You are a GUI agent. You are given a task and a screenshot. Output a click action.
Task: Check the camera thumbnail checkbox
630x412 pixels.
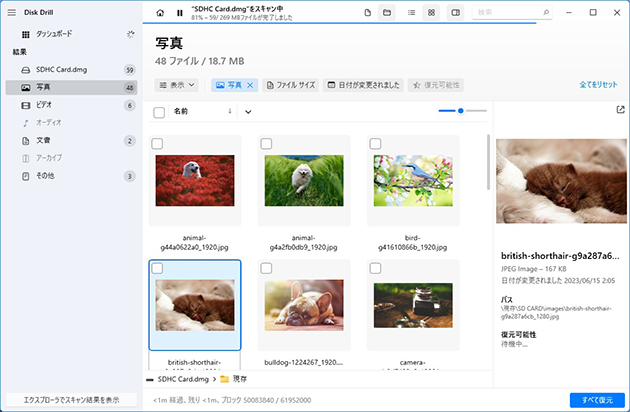[375, 268]
